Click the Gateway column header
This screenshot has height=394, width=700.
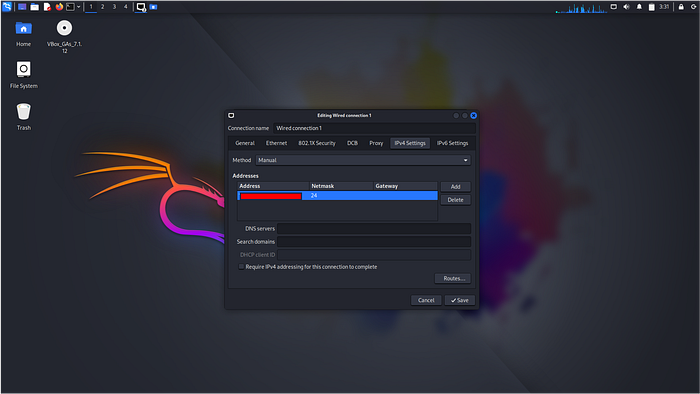(x=405, y=186)
